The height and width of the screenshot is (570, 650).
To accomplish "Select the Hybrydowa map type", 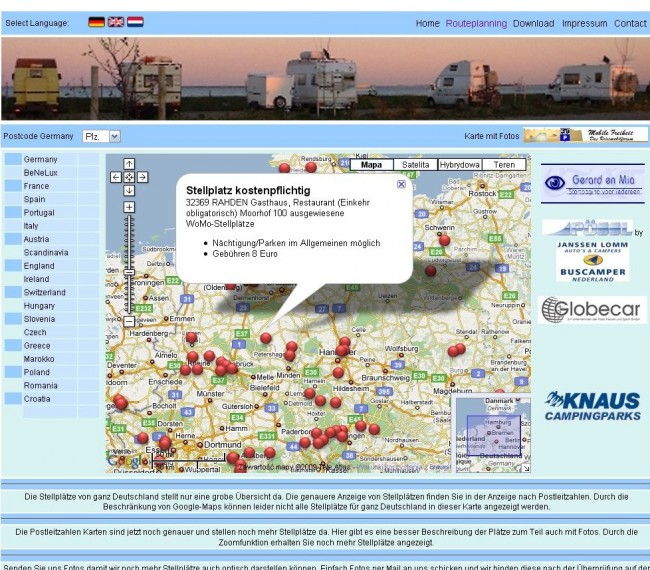I will point(459,164).
